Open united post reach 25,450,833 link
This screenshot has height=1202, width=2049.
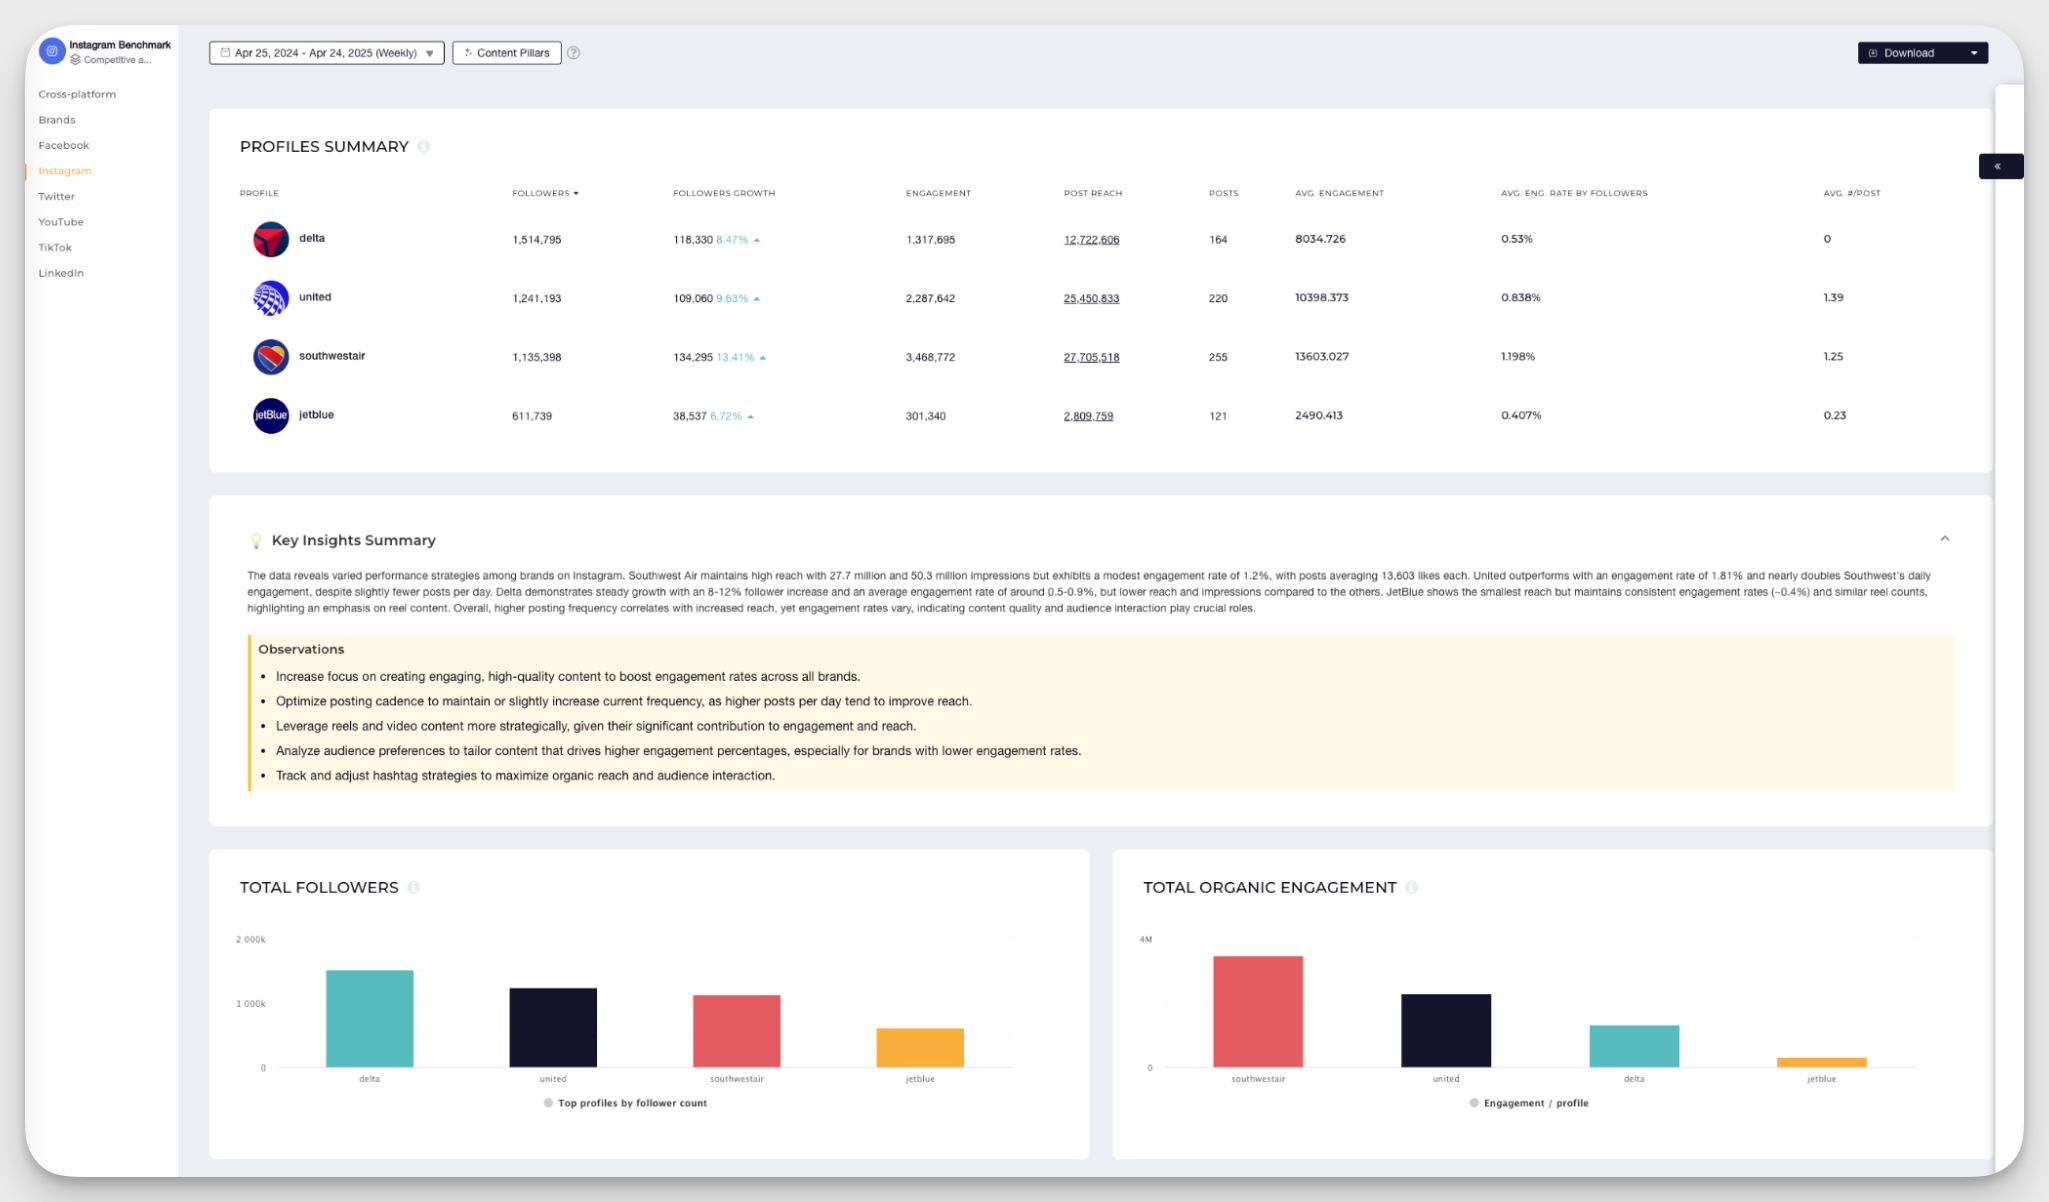click(1091, 298)
